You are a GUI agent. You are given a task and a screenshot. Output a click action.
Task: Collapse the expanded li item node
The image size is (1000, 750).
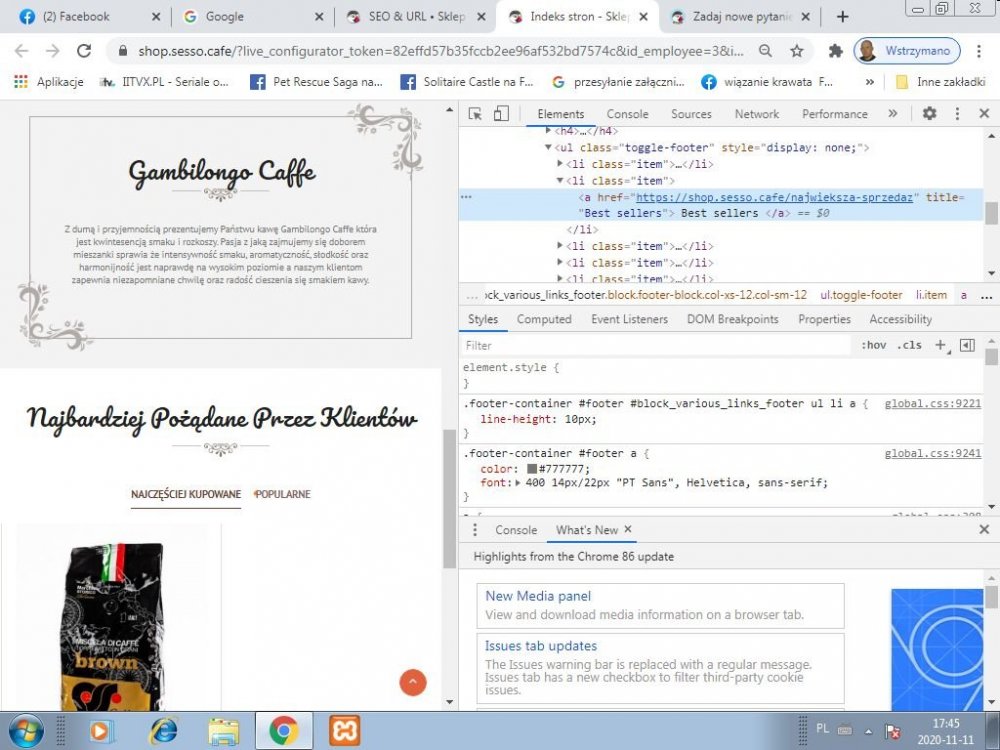click(x=560, y=180)
